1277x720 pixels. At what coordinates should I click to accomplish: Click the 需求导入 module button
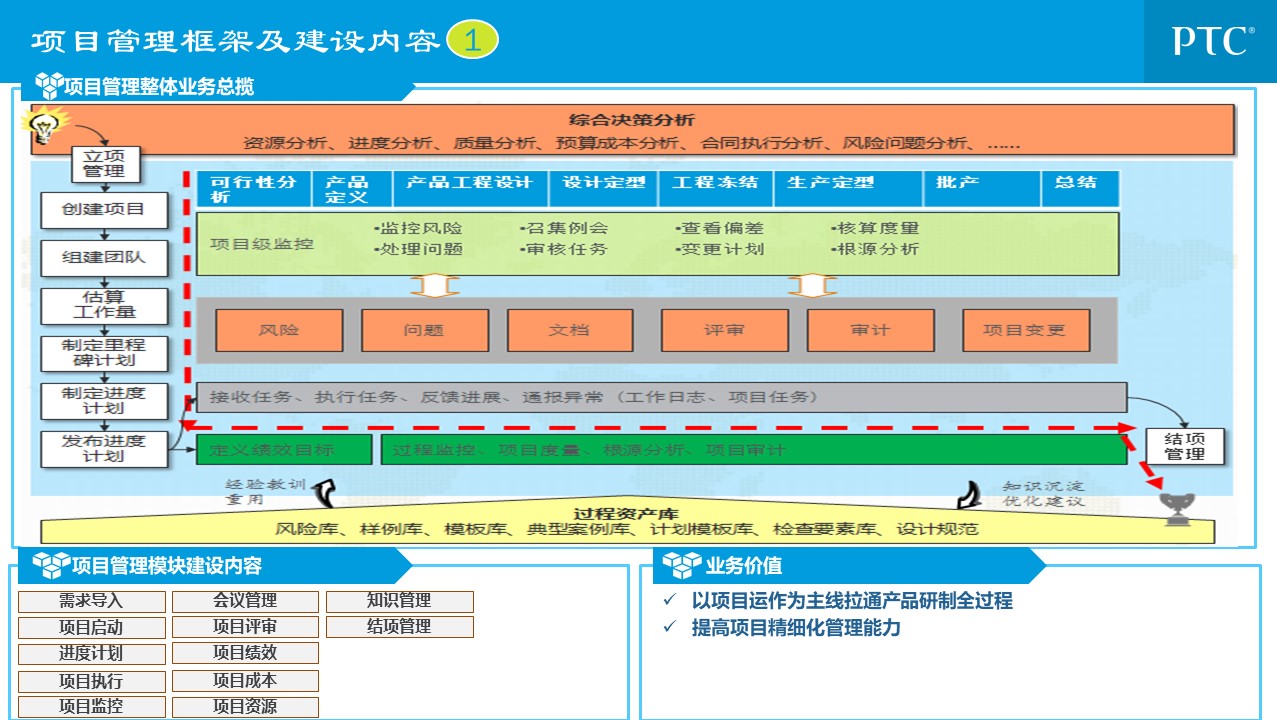click(x=91, y=601)
